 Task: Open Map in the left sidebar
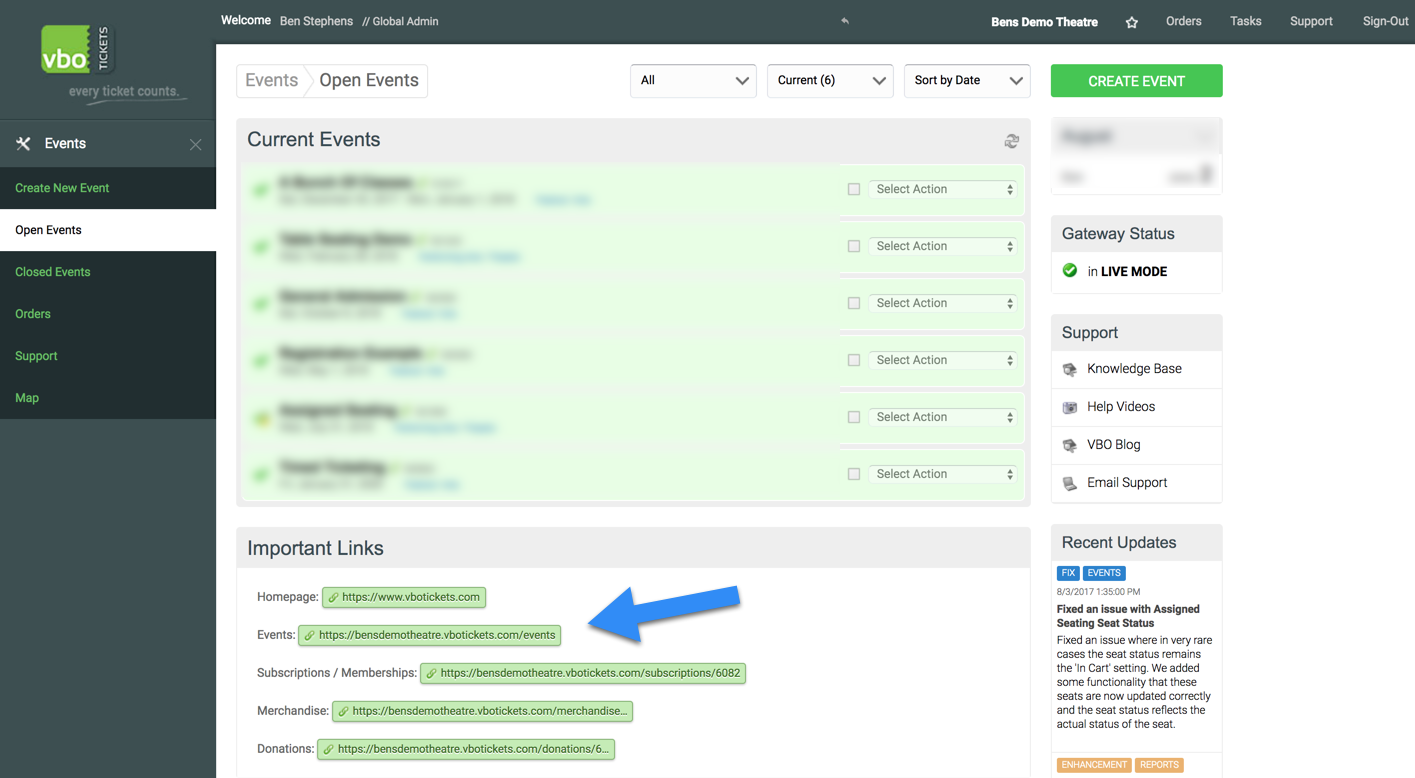point(108,398)
